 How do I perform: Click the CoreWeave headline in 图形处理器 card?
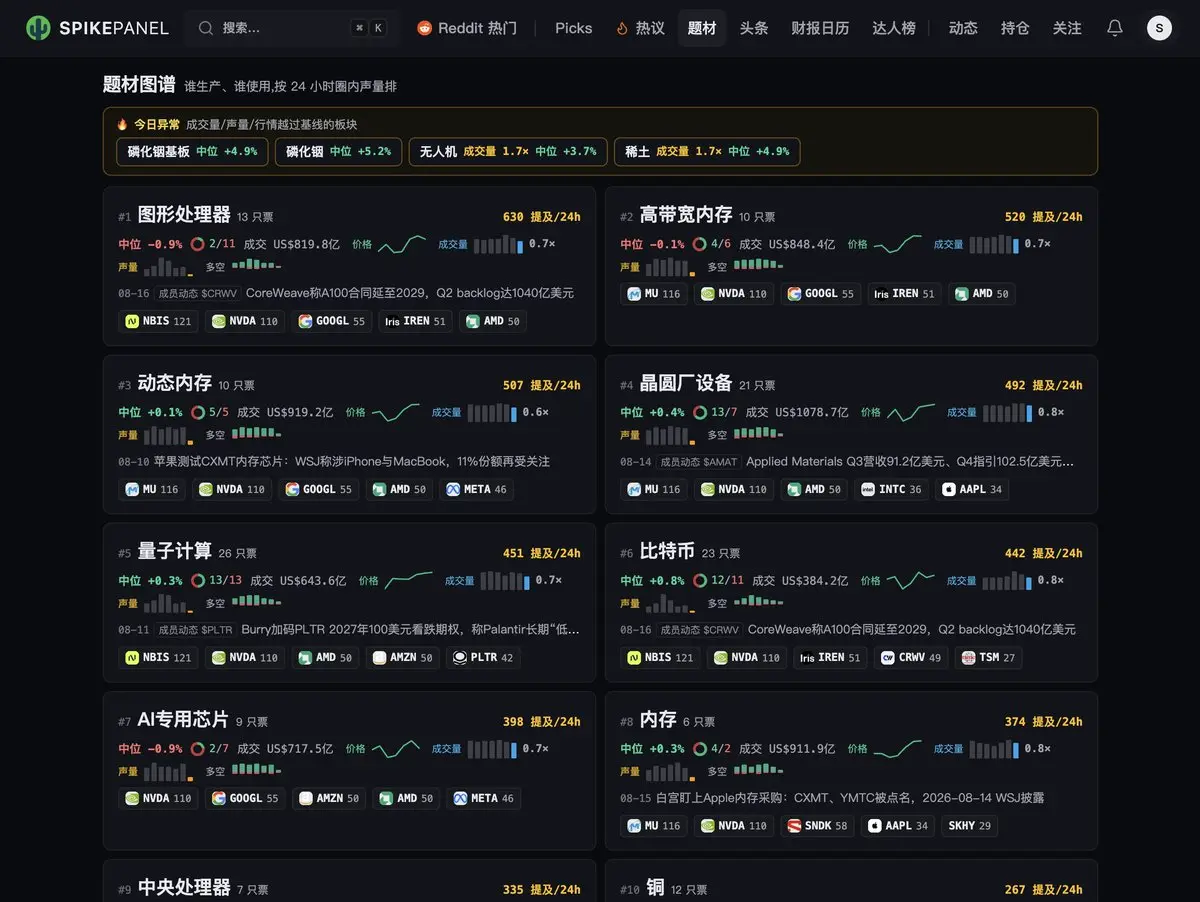tap(410, 293)
